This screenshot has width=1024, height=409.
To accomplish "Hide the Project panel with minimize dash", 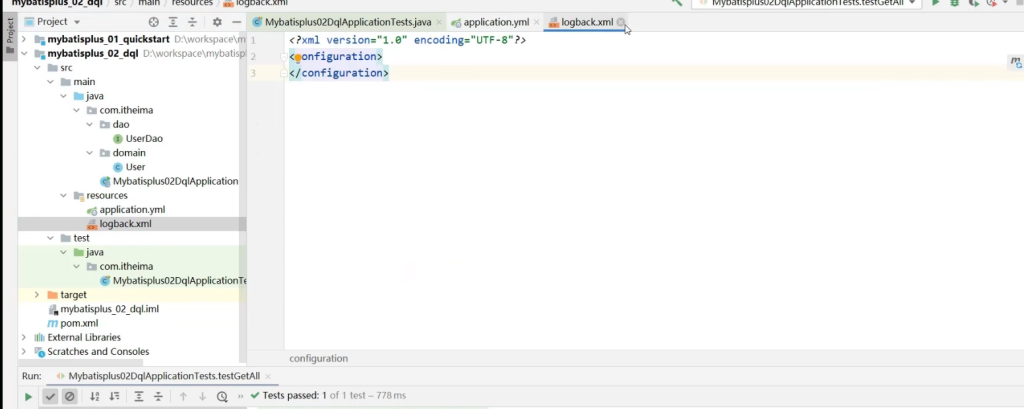I will click(235, 21).
